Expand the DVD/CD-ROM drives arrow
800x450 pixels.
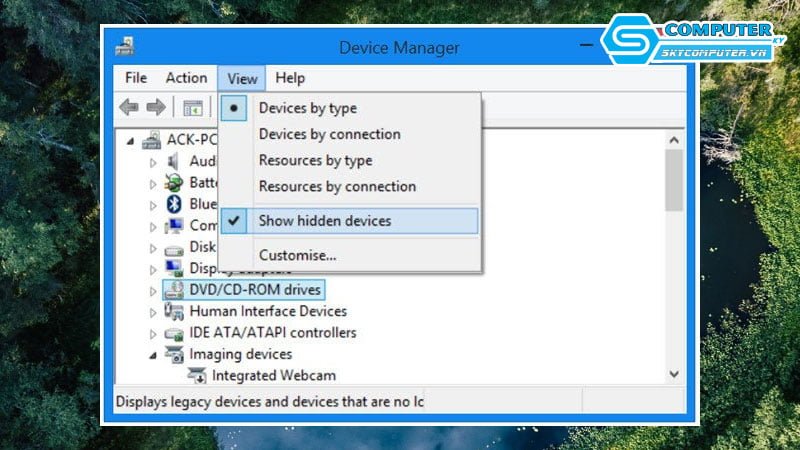click(153, 291)
